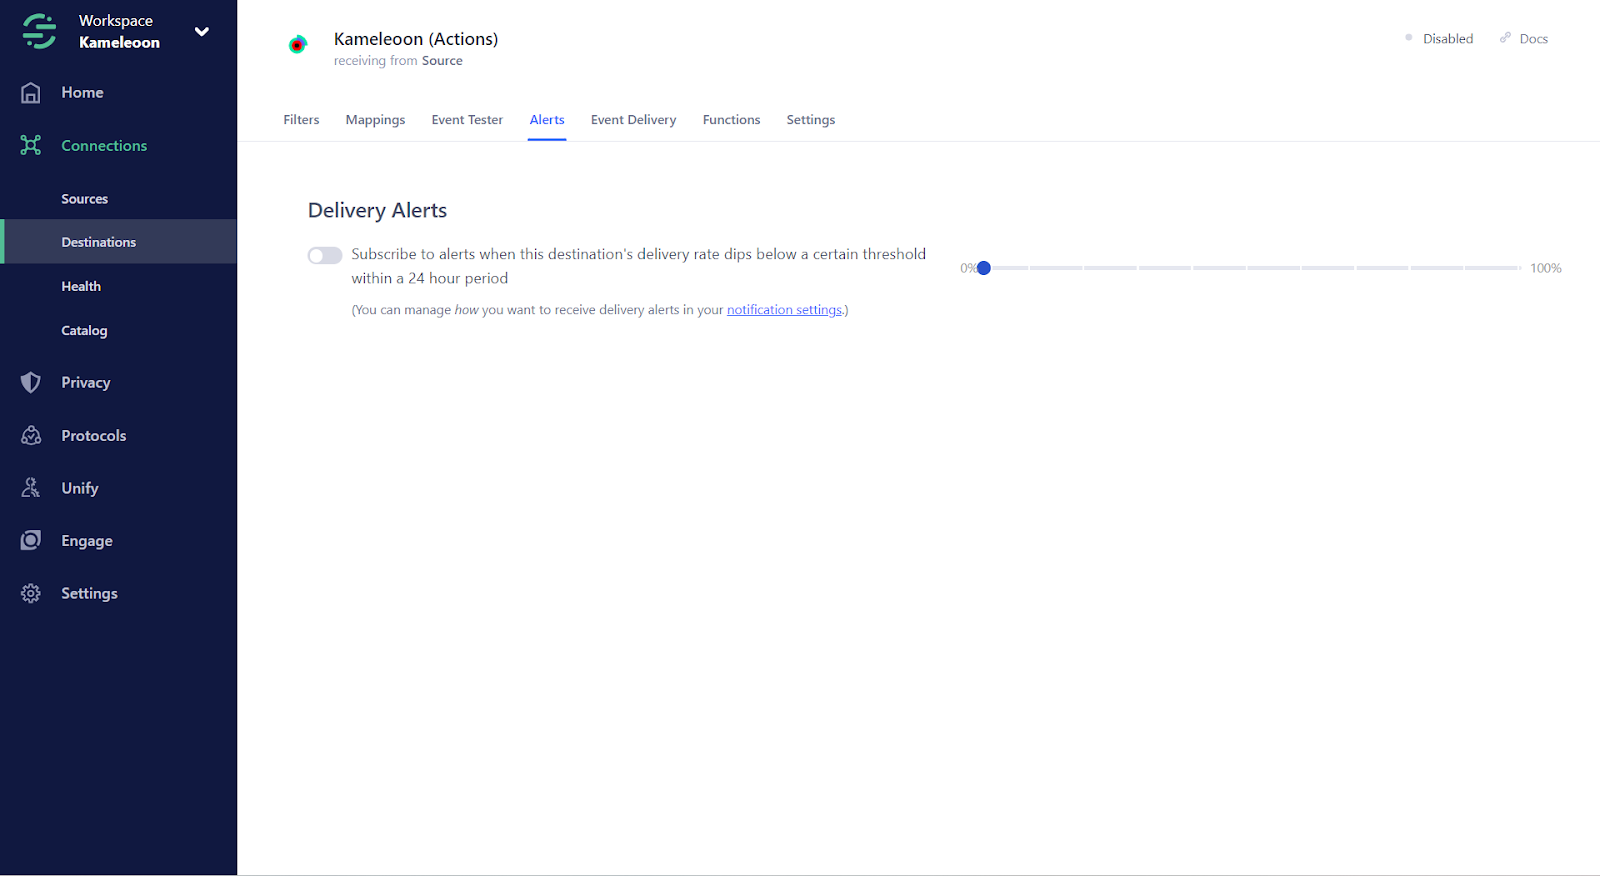This screenshot has height=876, width=1600.
Task: Open Engage in sidebar
Action: [x=87, y=541]
